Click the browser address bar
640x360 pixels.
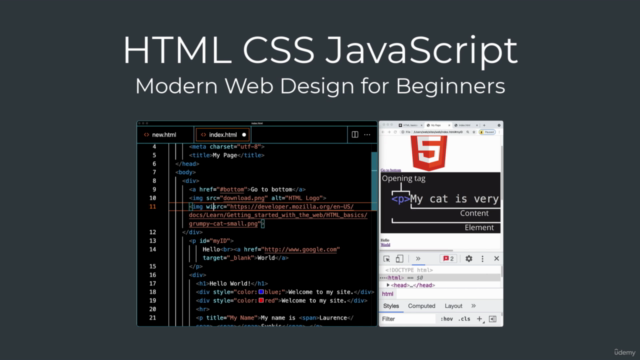point(439,132)
